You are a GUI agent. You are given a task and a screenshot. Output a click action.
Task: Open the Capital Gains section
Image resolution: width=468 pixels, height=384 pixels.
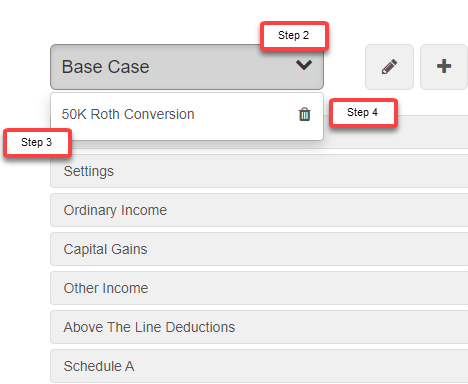[x=259, y=249]
